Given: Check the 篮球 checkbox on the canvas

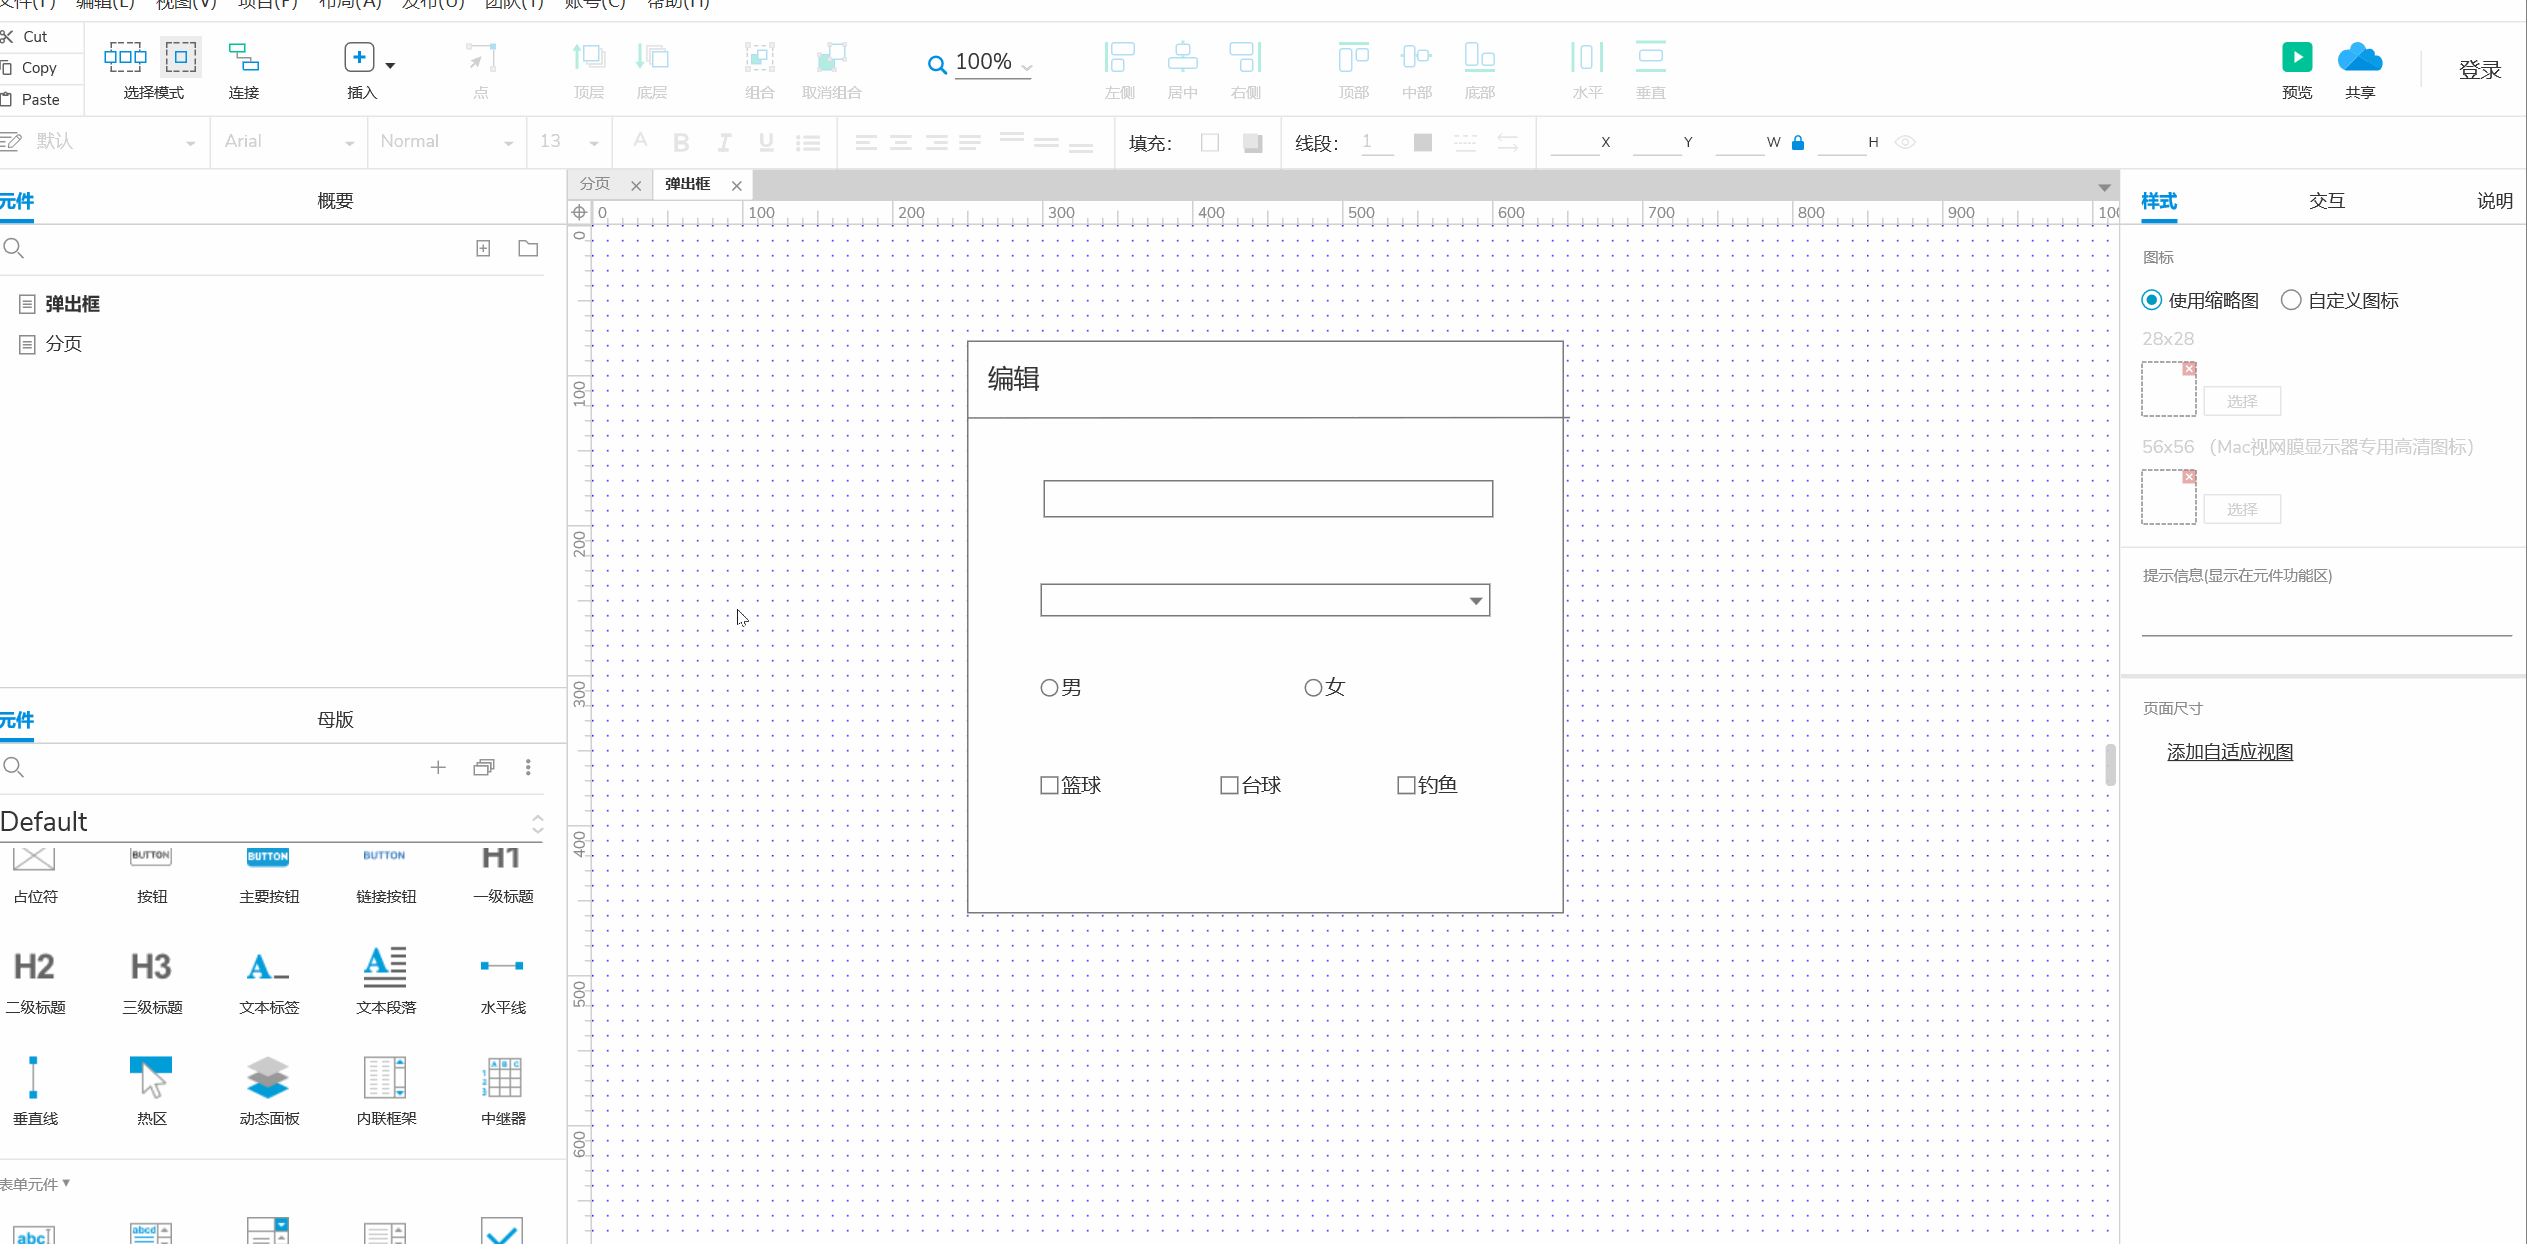Looking at the screenshot, I should click(x=1048, y=785).
